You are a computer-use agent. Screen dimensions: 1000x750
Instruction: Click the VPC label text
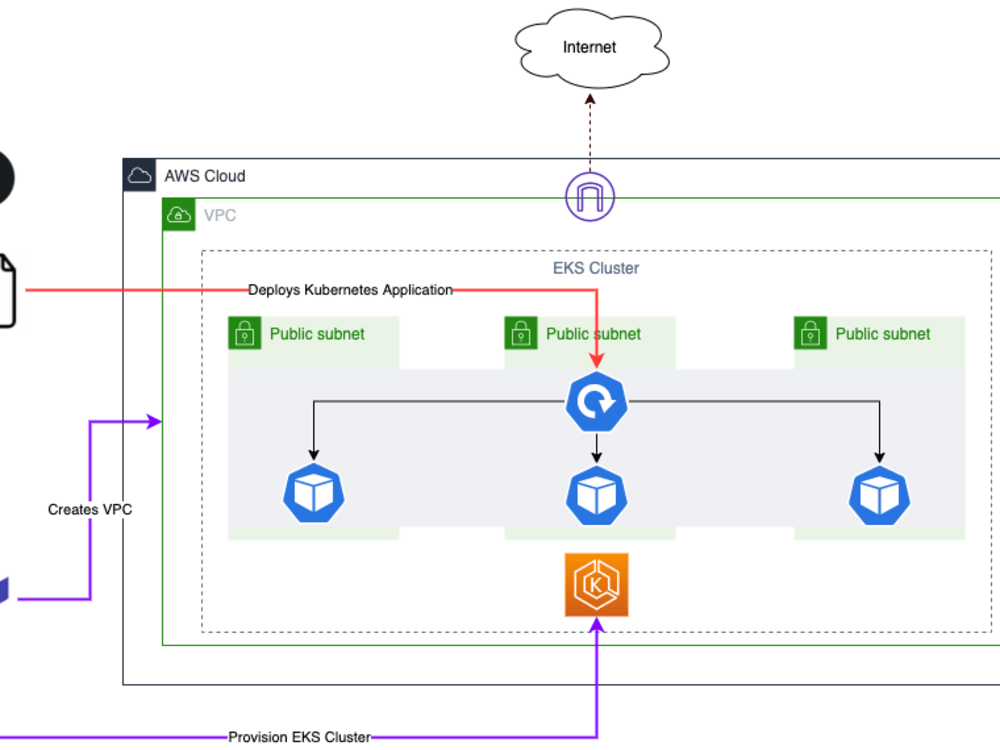pyautogui.click(x=220, y=216)
